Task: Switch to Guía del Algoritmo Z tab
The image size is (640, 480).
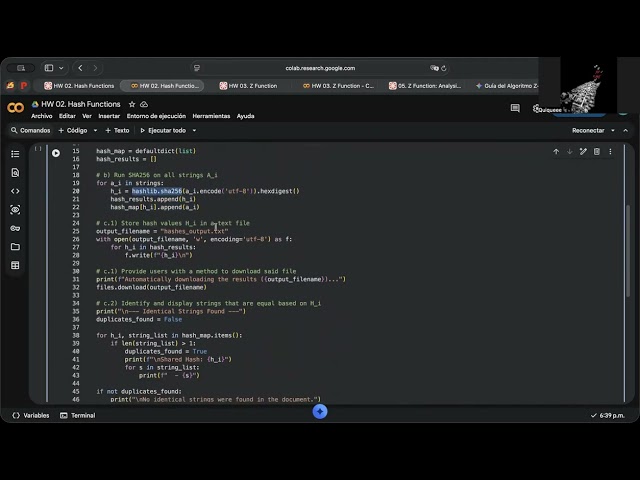Action: [x=507, y=86]
